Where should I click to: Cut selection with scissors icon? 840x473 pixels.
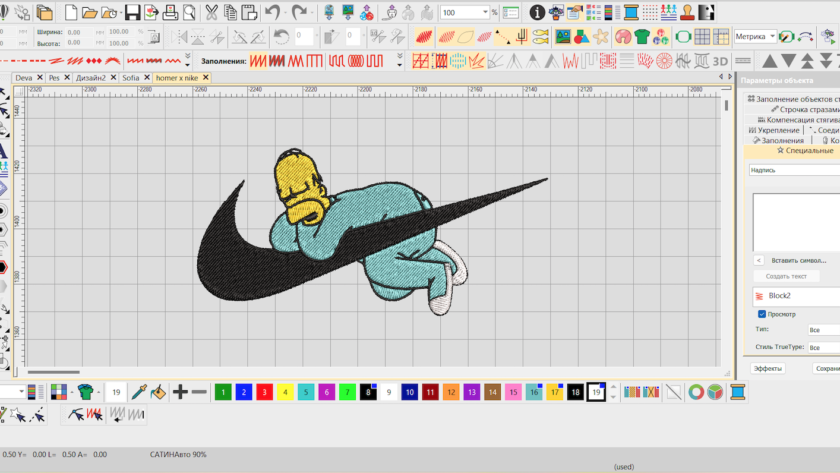[x=212, y=12]
